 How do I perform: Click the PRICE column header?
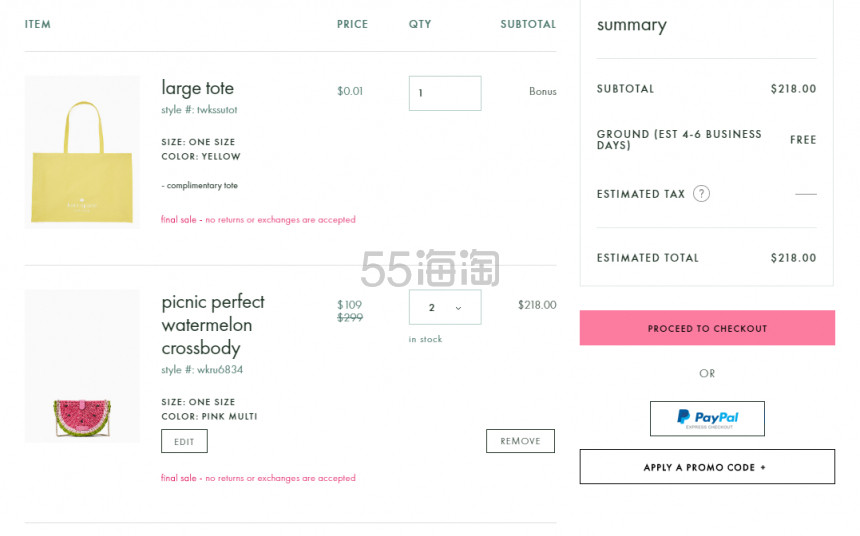point(352,24)
